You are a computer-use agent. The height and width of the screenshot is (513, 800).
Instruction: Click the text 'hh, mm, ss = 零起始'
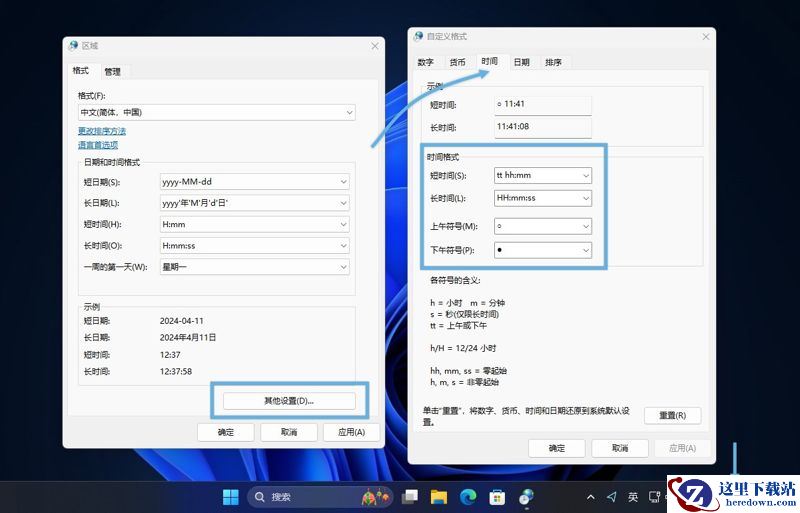[468, 371]
